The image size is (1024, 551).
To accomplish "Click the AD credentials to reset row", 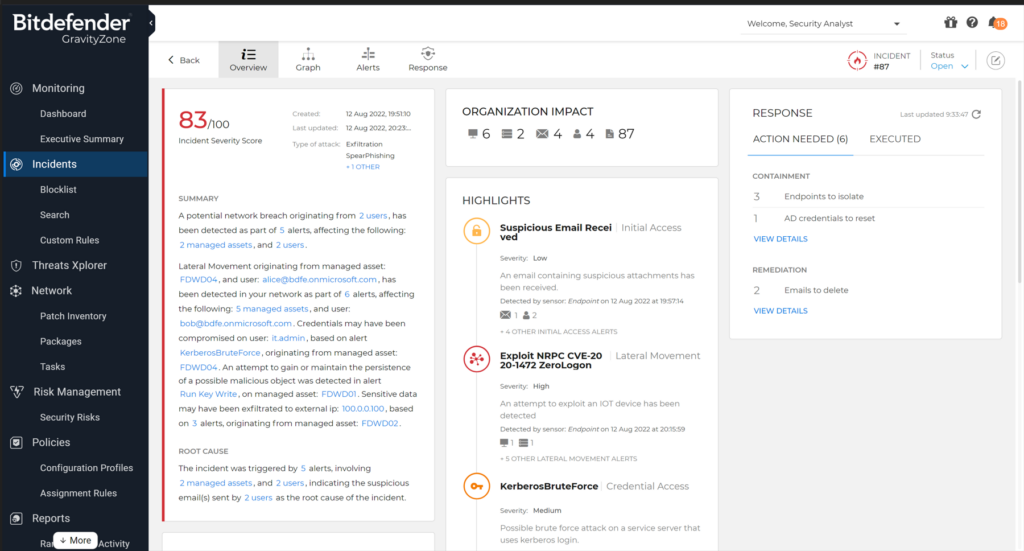I will click(868, 219).
